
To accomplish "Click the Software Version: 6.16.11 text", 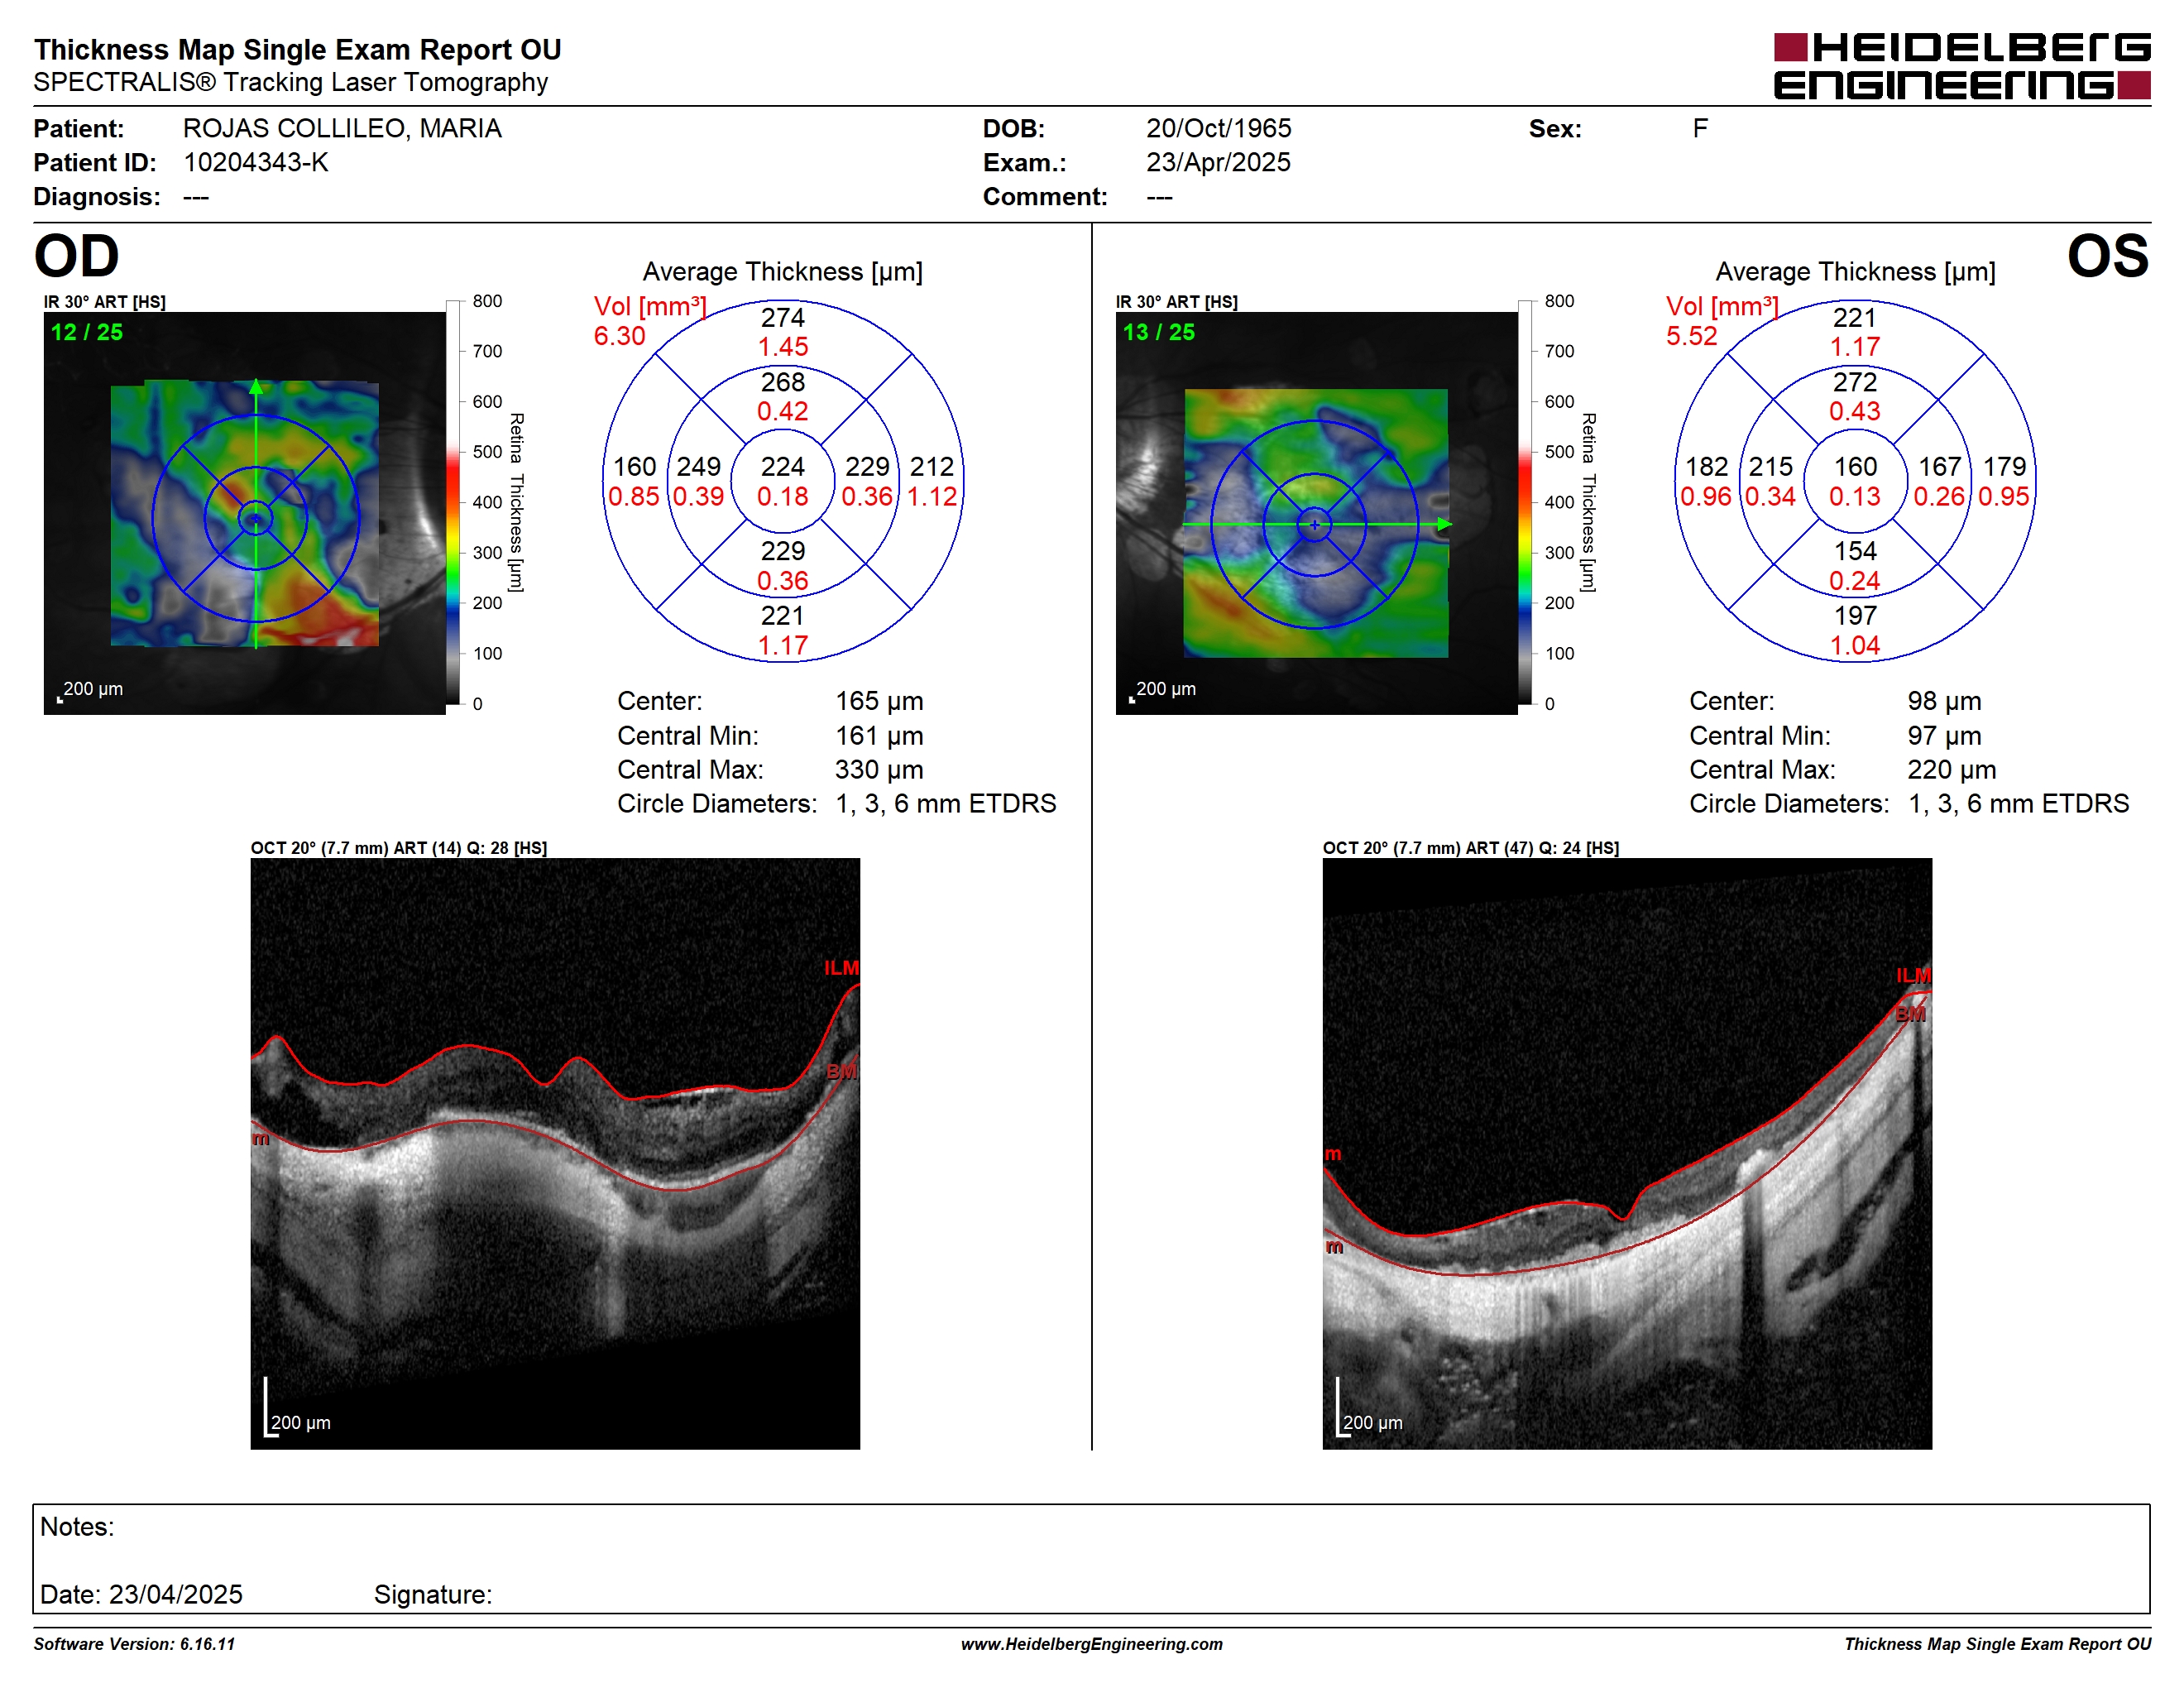I will (x=134, y=1644).
